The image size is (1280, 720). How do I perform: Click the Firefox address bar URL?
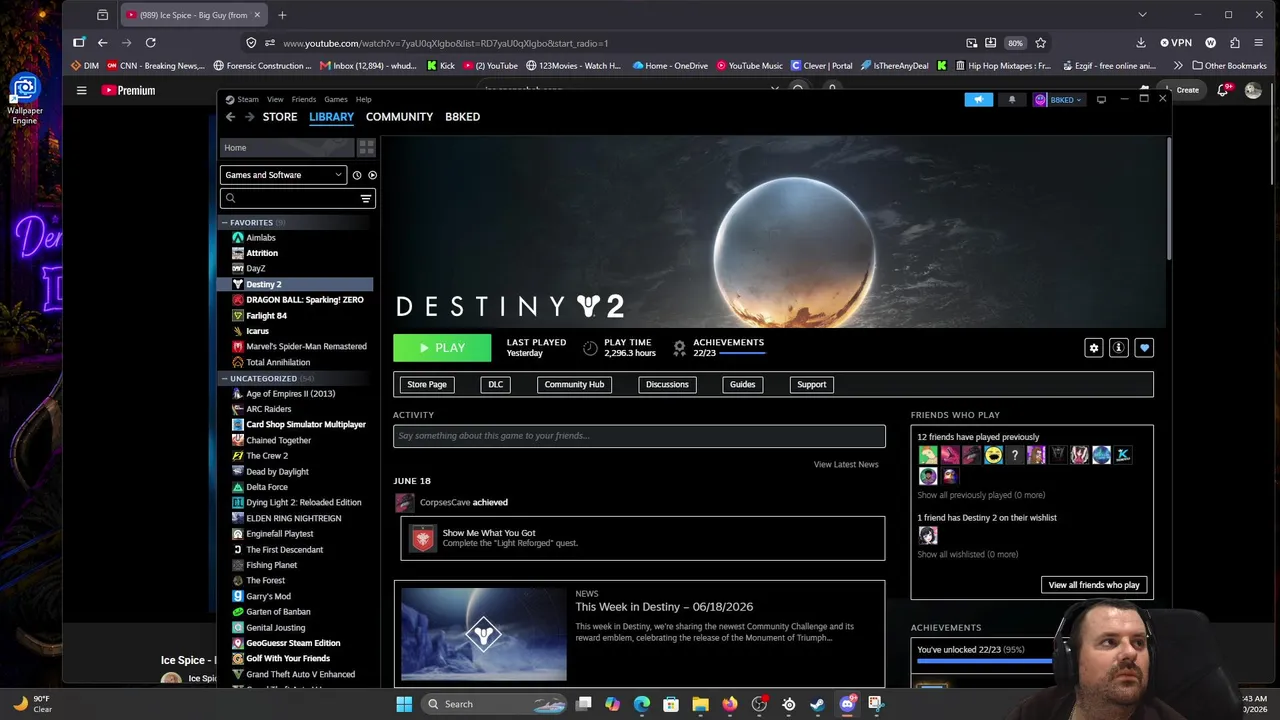[446, 43]
